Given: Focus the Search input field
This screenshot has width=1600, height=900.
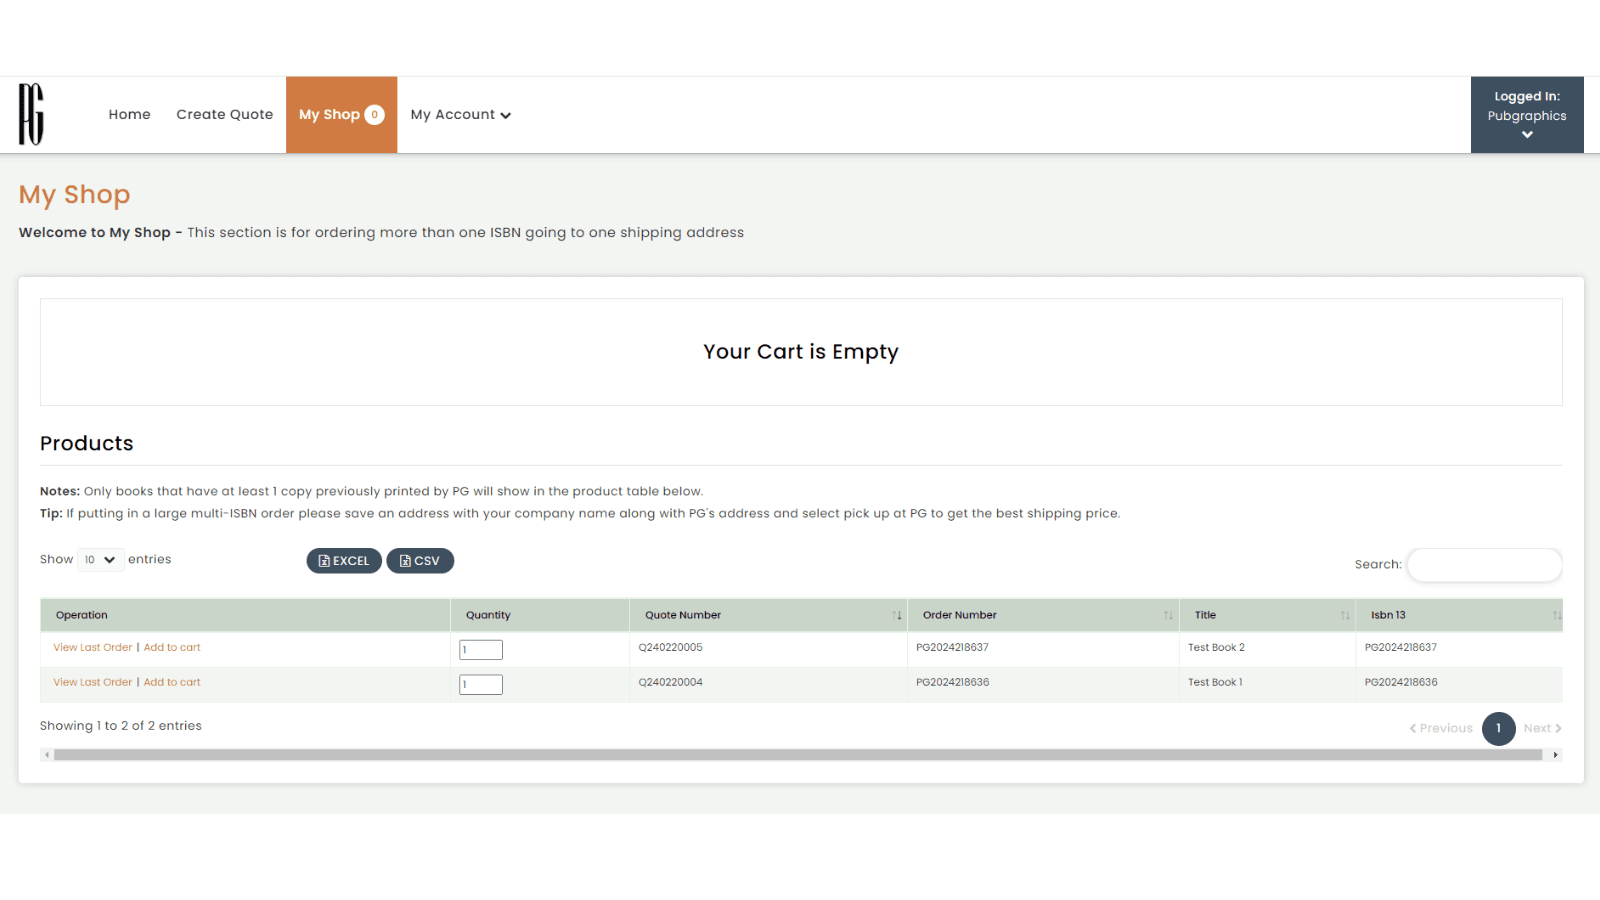Looking at the screenshot, I should (1484, 565).
